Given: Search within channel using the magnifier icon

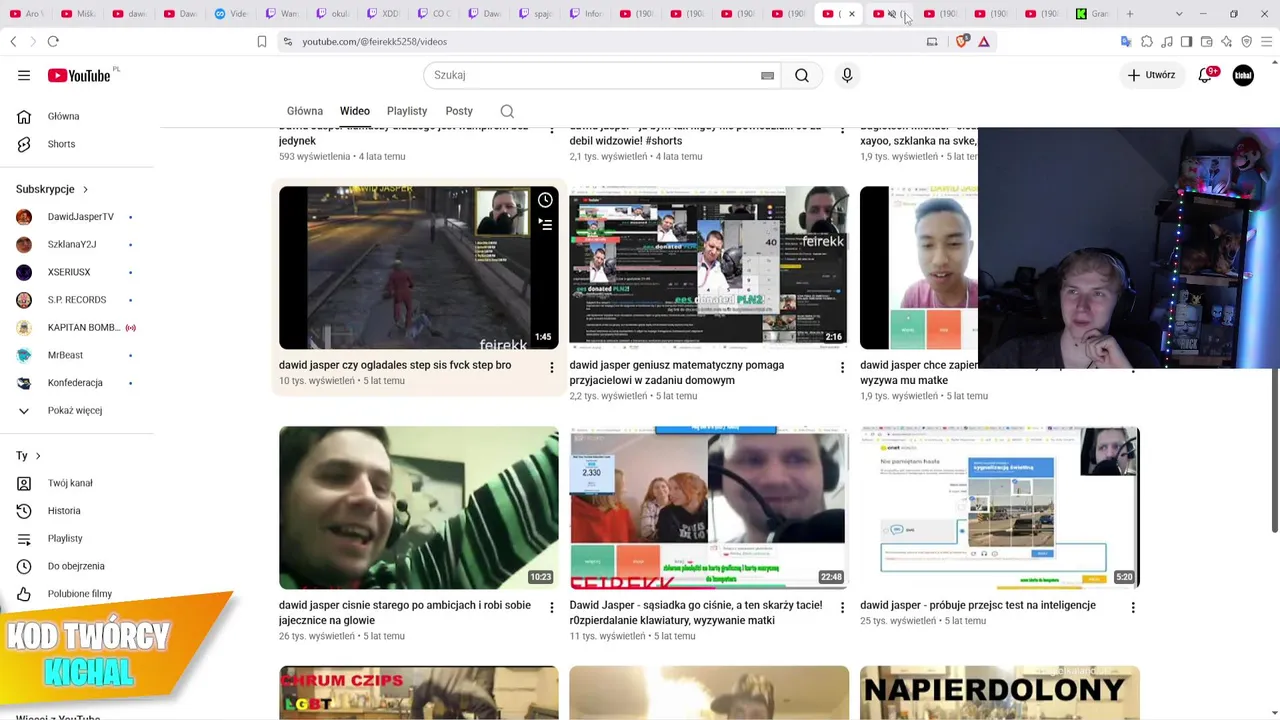Looking at the screenshot, I should click(x=507, y=111).
